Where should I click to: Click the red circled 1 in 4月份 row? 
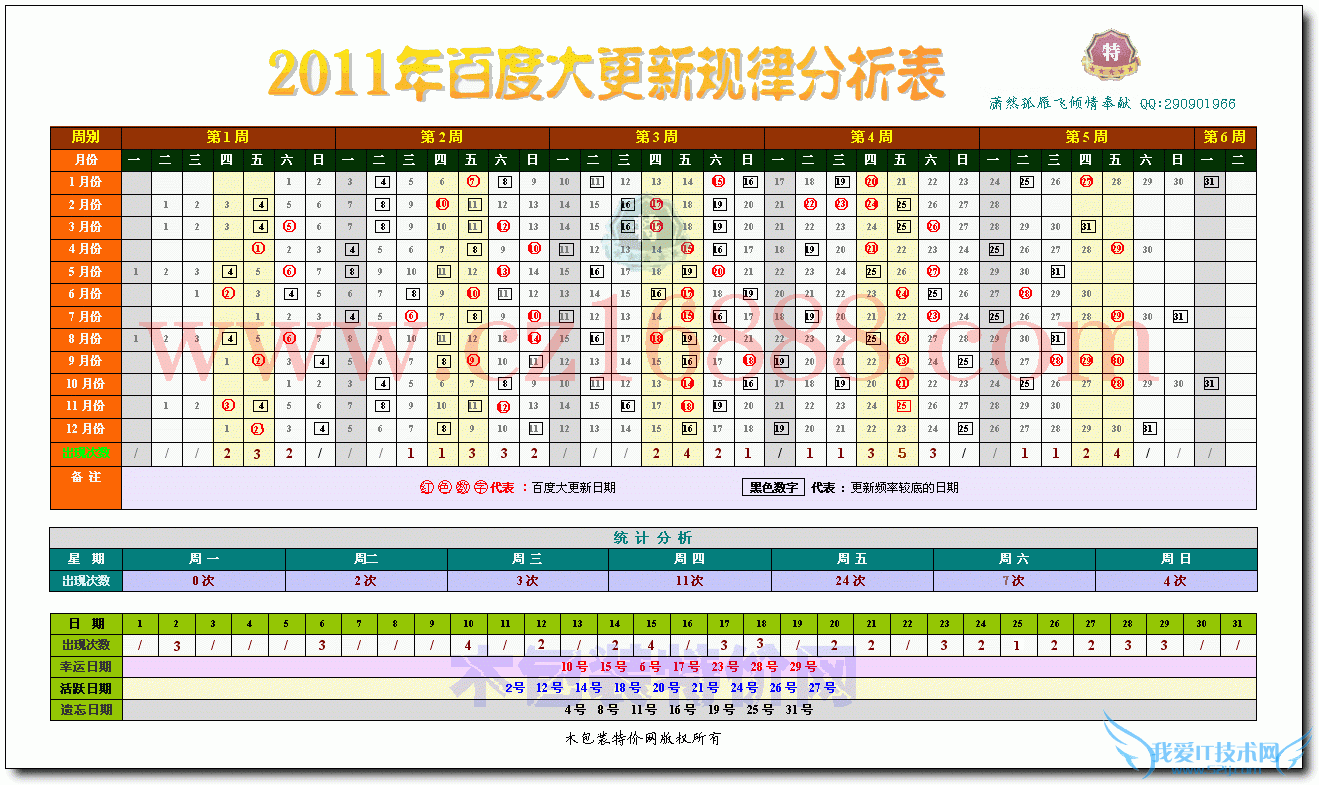pyautogui.click(x=259, y=249)
